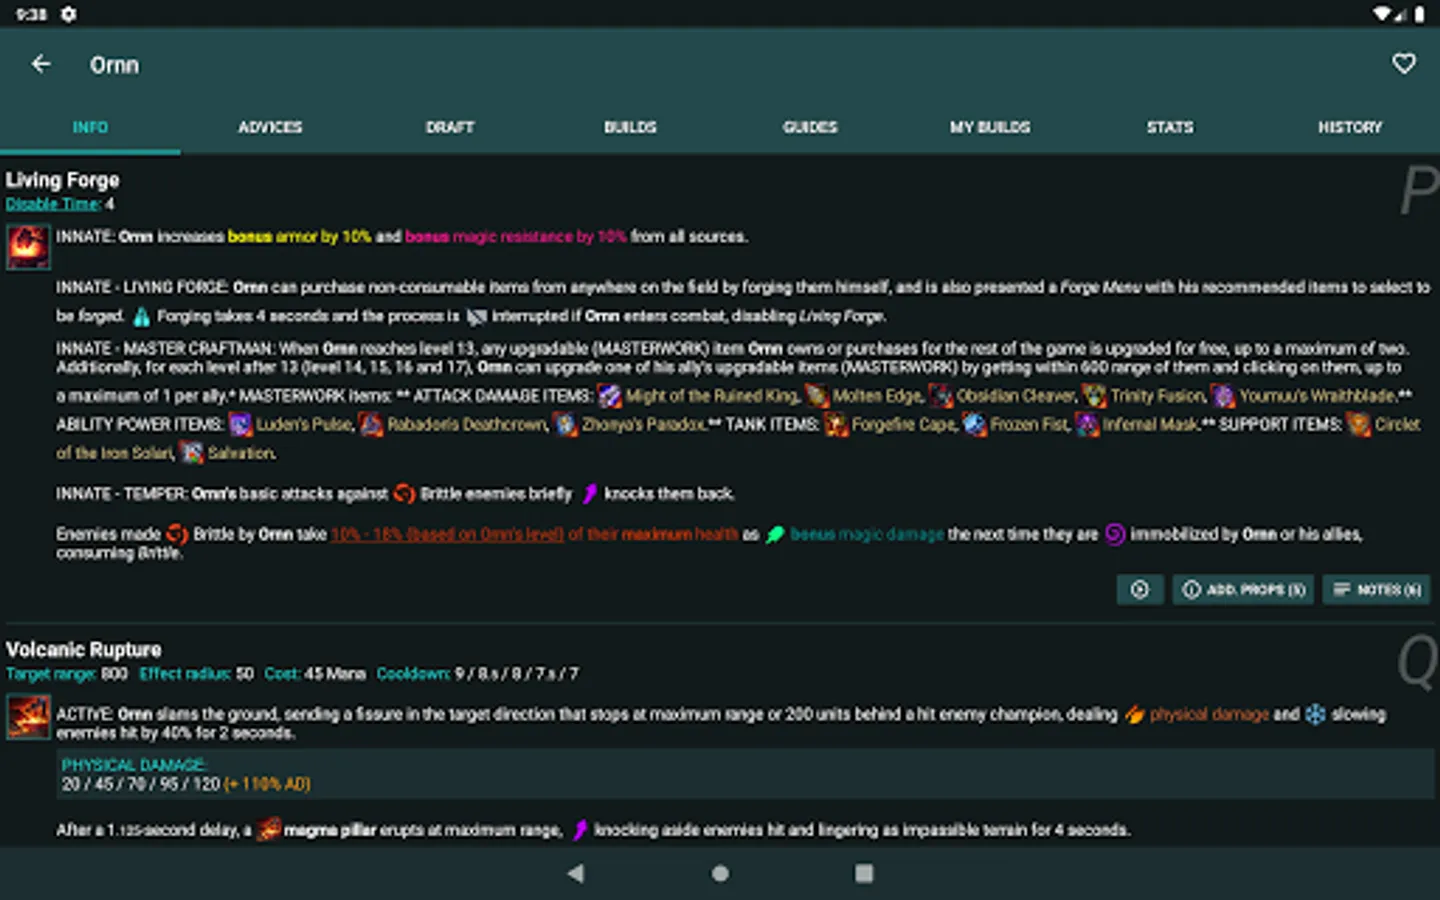Open the Luden's Pulse item icon
The width and height of the screenshot is (1440, 900).
pyautogui.click(x=240, y=424)
